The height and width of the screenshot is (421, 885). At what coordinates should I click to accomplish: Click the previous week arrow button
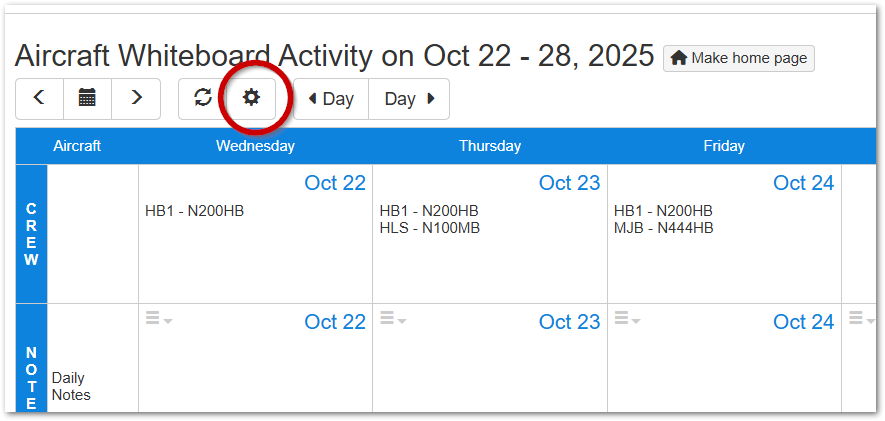point(39,98)
